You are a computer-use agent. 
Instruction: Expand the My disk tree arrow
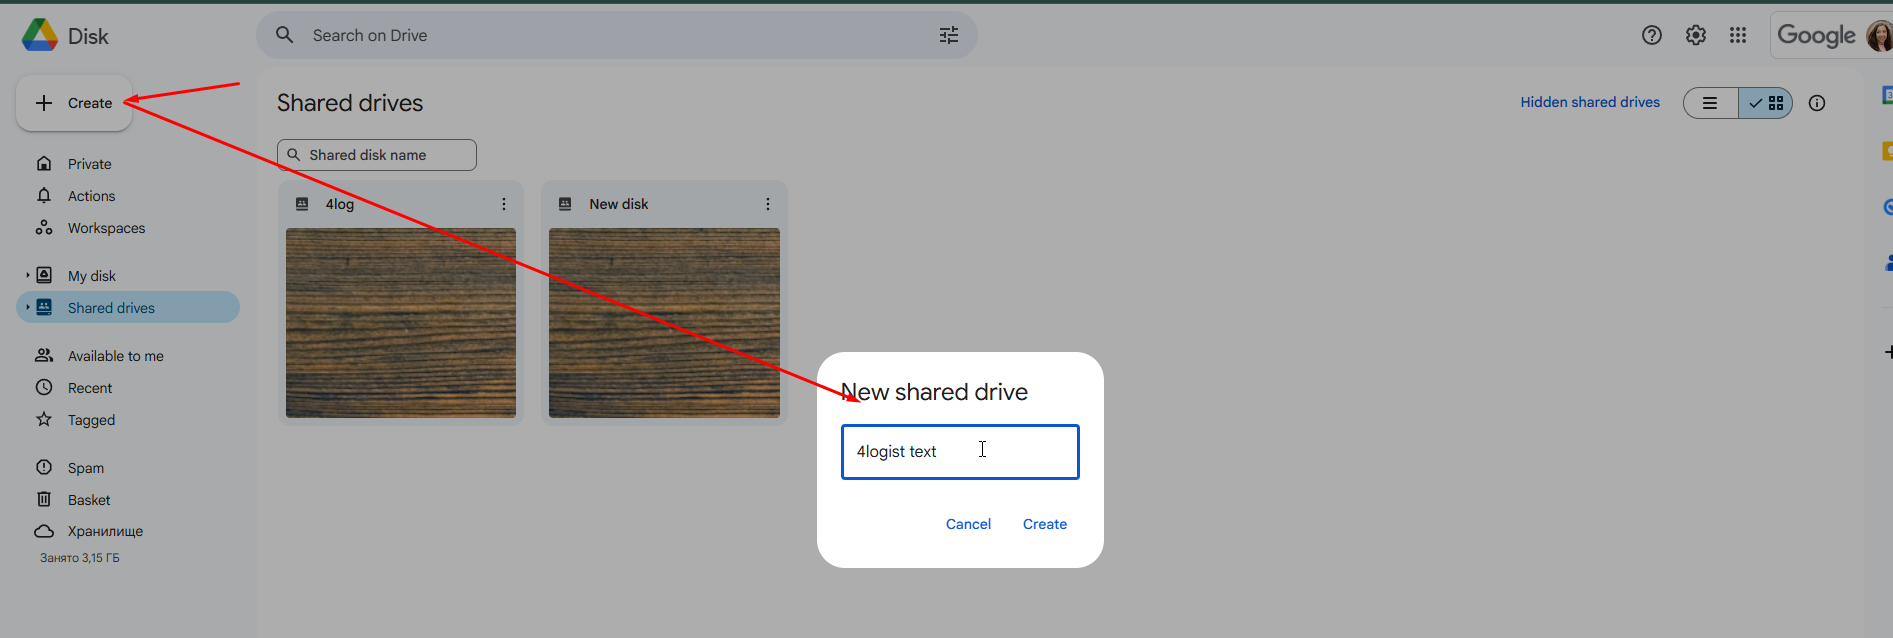point(27,275)
